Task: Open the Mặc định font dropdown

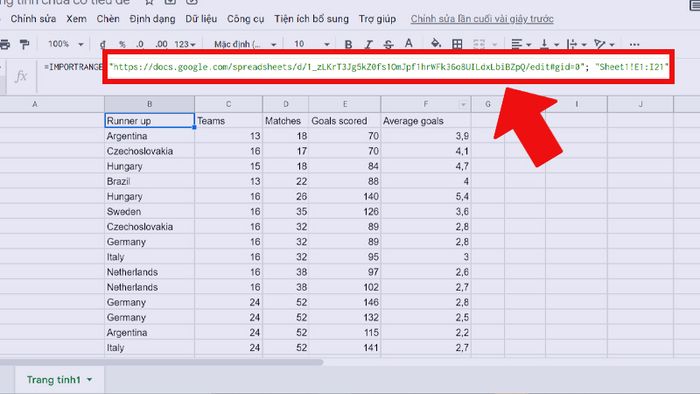Action: point(245,44)
